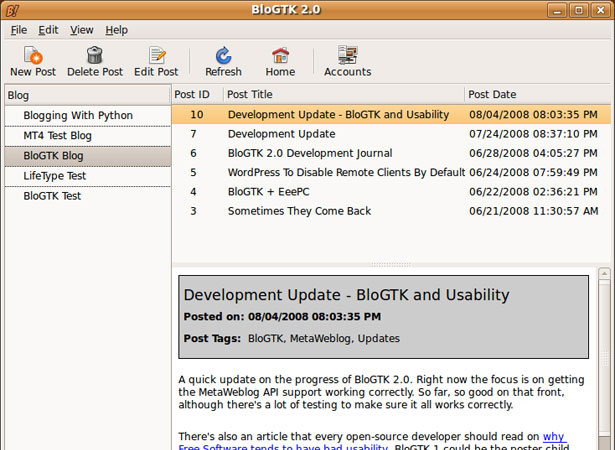The width and height of the screenshot is (615, 450).
Task: Sort by the Post ID column header
Action: (x=197, y=95)
